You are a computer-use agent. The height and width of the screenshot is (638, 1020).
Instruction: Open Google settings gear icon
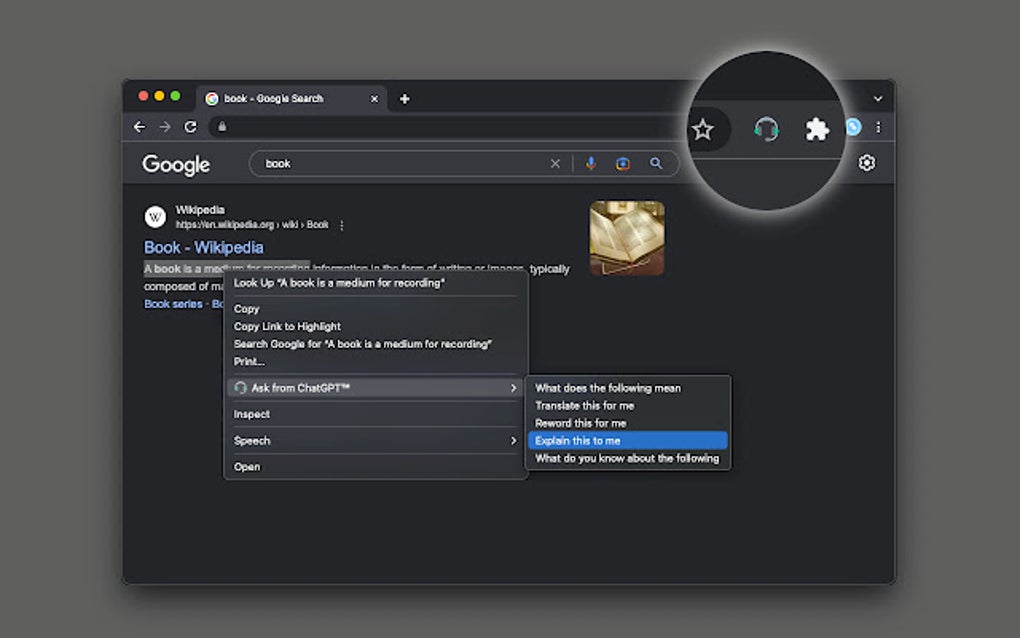(867, 163)
